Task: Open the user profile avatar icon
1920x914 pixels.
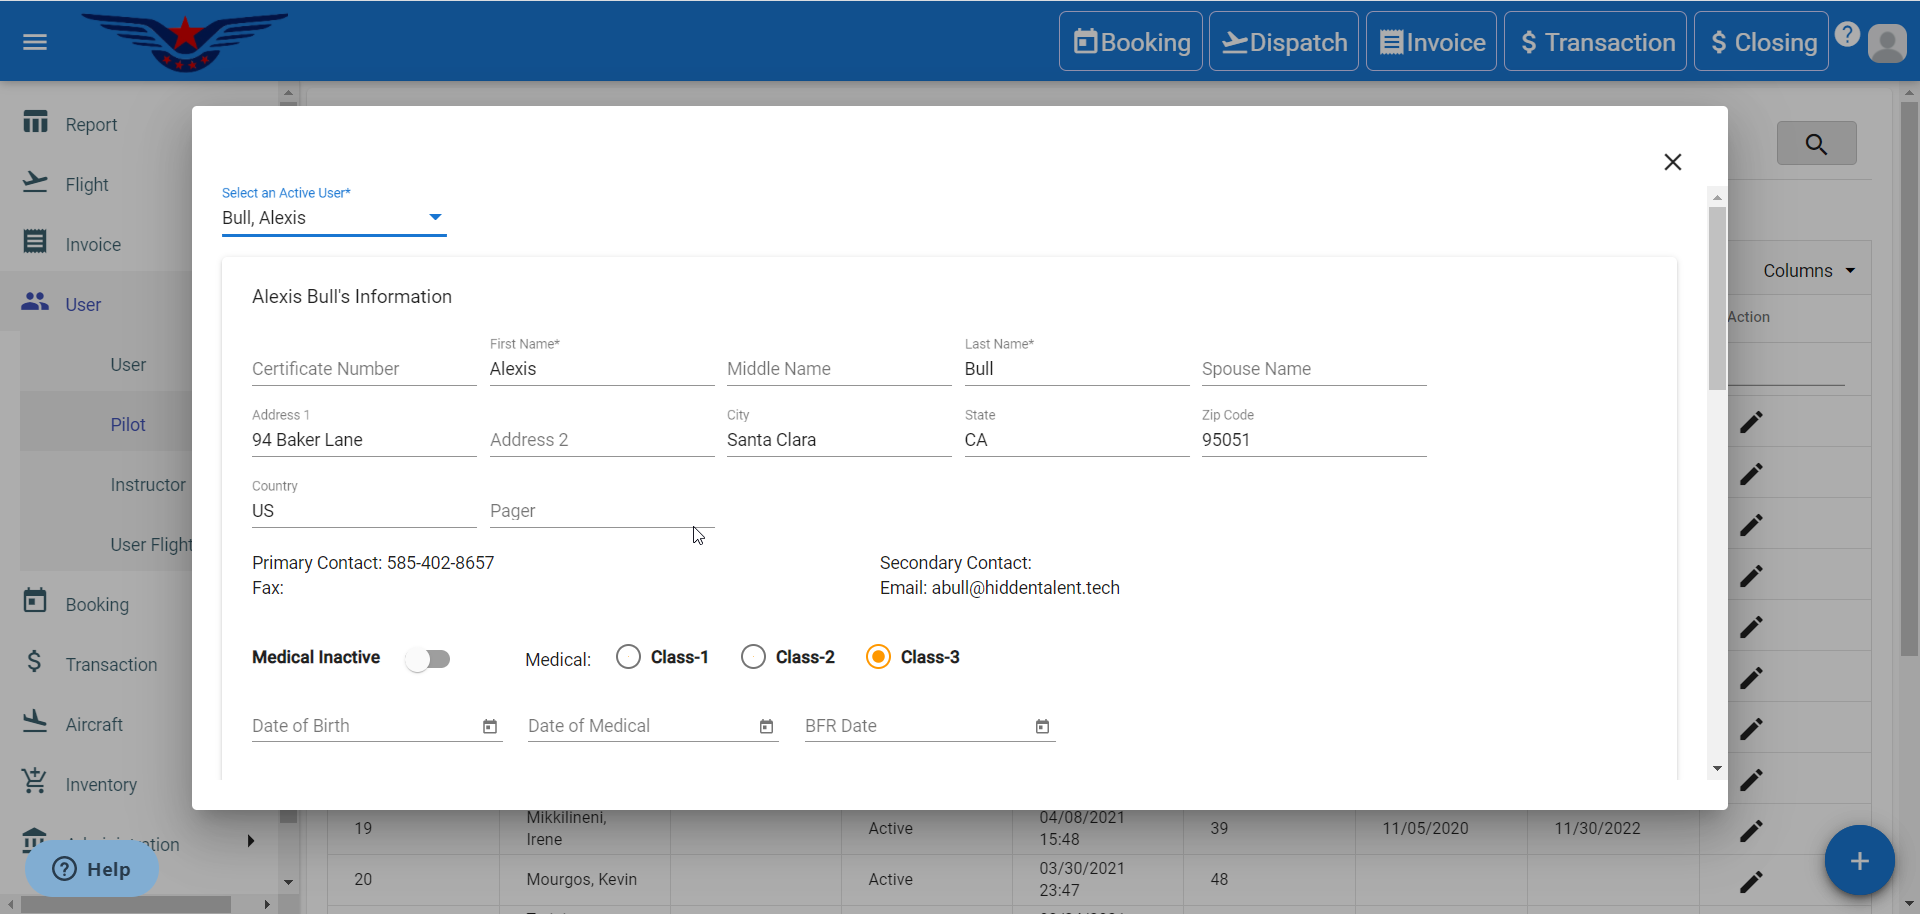Action: [1886, 43]
